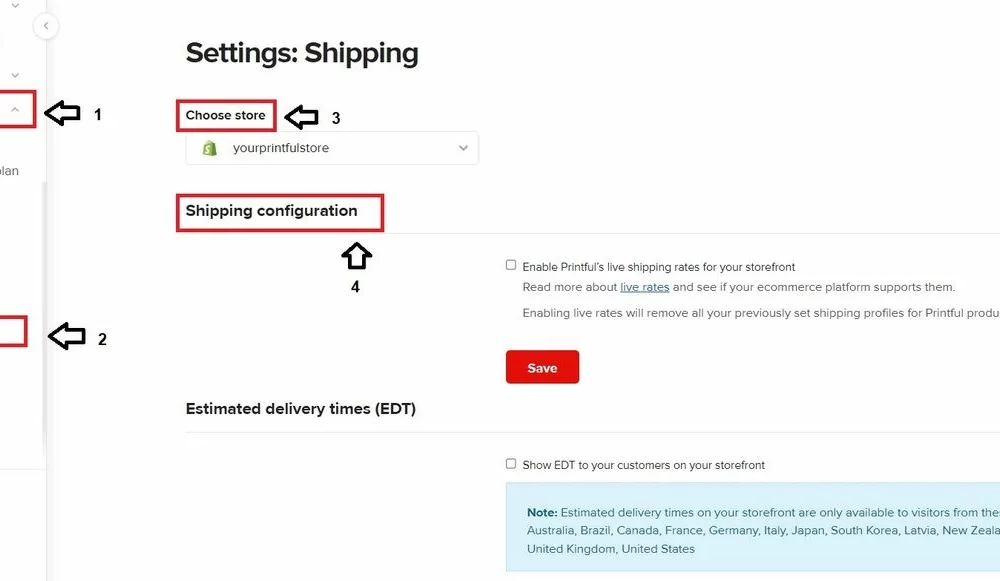Click the Shipping configuration heading
This screenshot has height=581, width=1000.
coord(271,210)
